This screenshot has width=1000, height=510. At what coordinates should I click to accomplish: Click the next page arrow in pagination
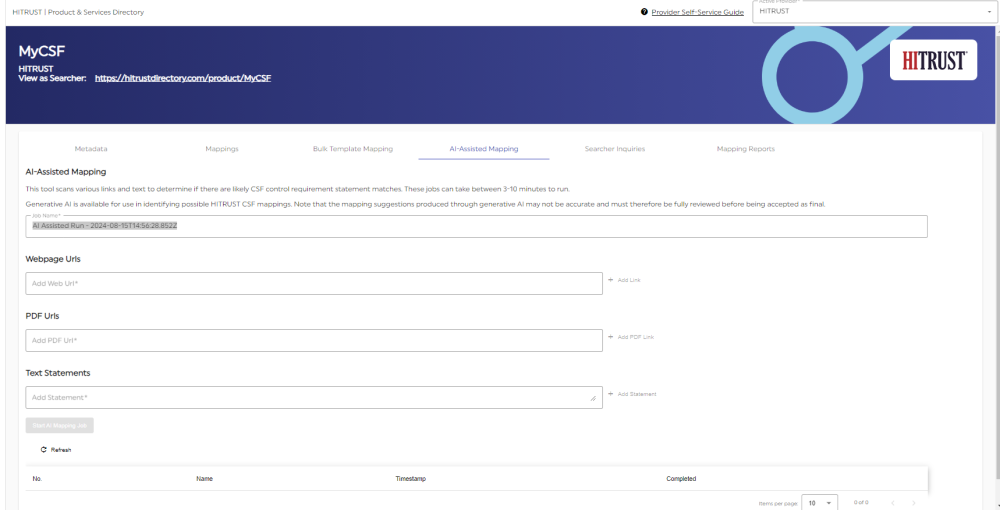pos(914,503)
